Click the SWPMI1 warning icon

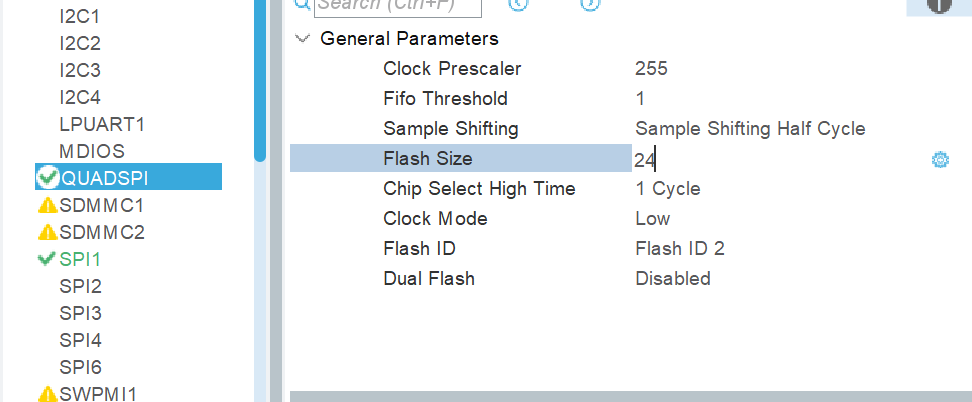coord(48,394)
